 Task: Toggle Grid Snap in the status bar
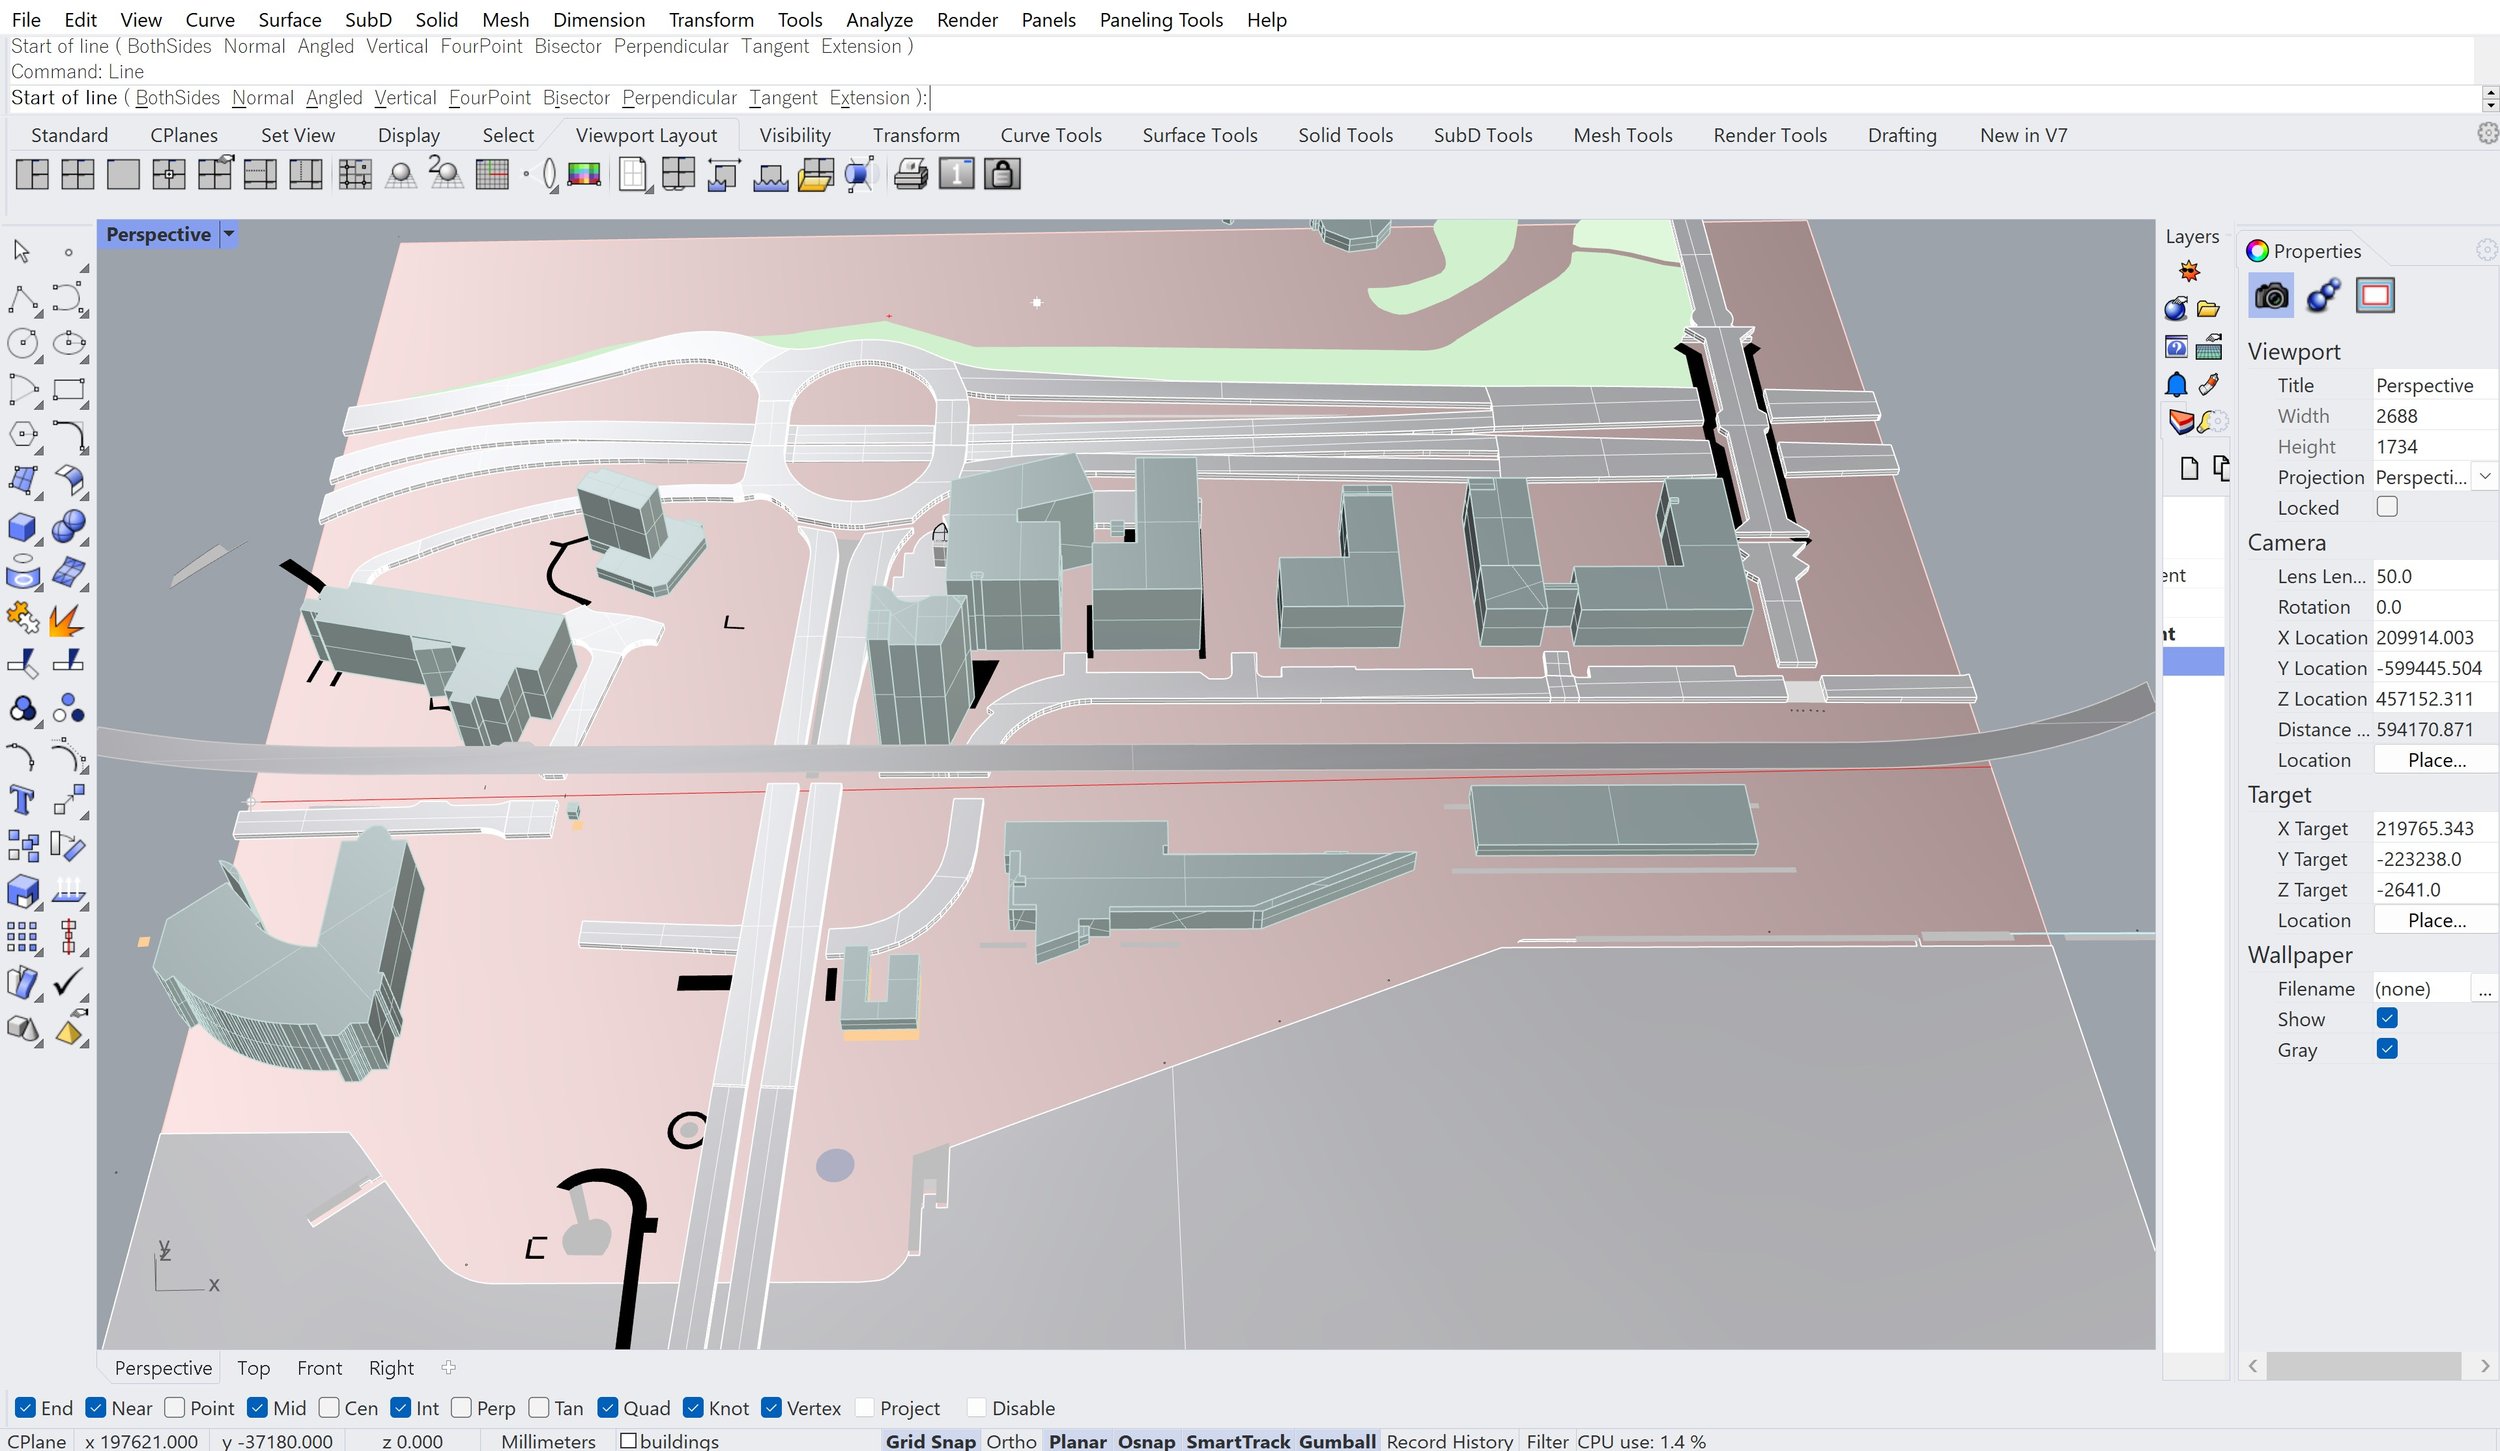(x=930, y=1441)
